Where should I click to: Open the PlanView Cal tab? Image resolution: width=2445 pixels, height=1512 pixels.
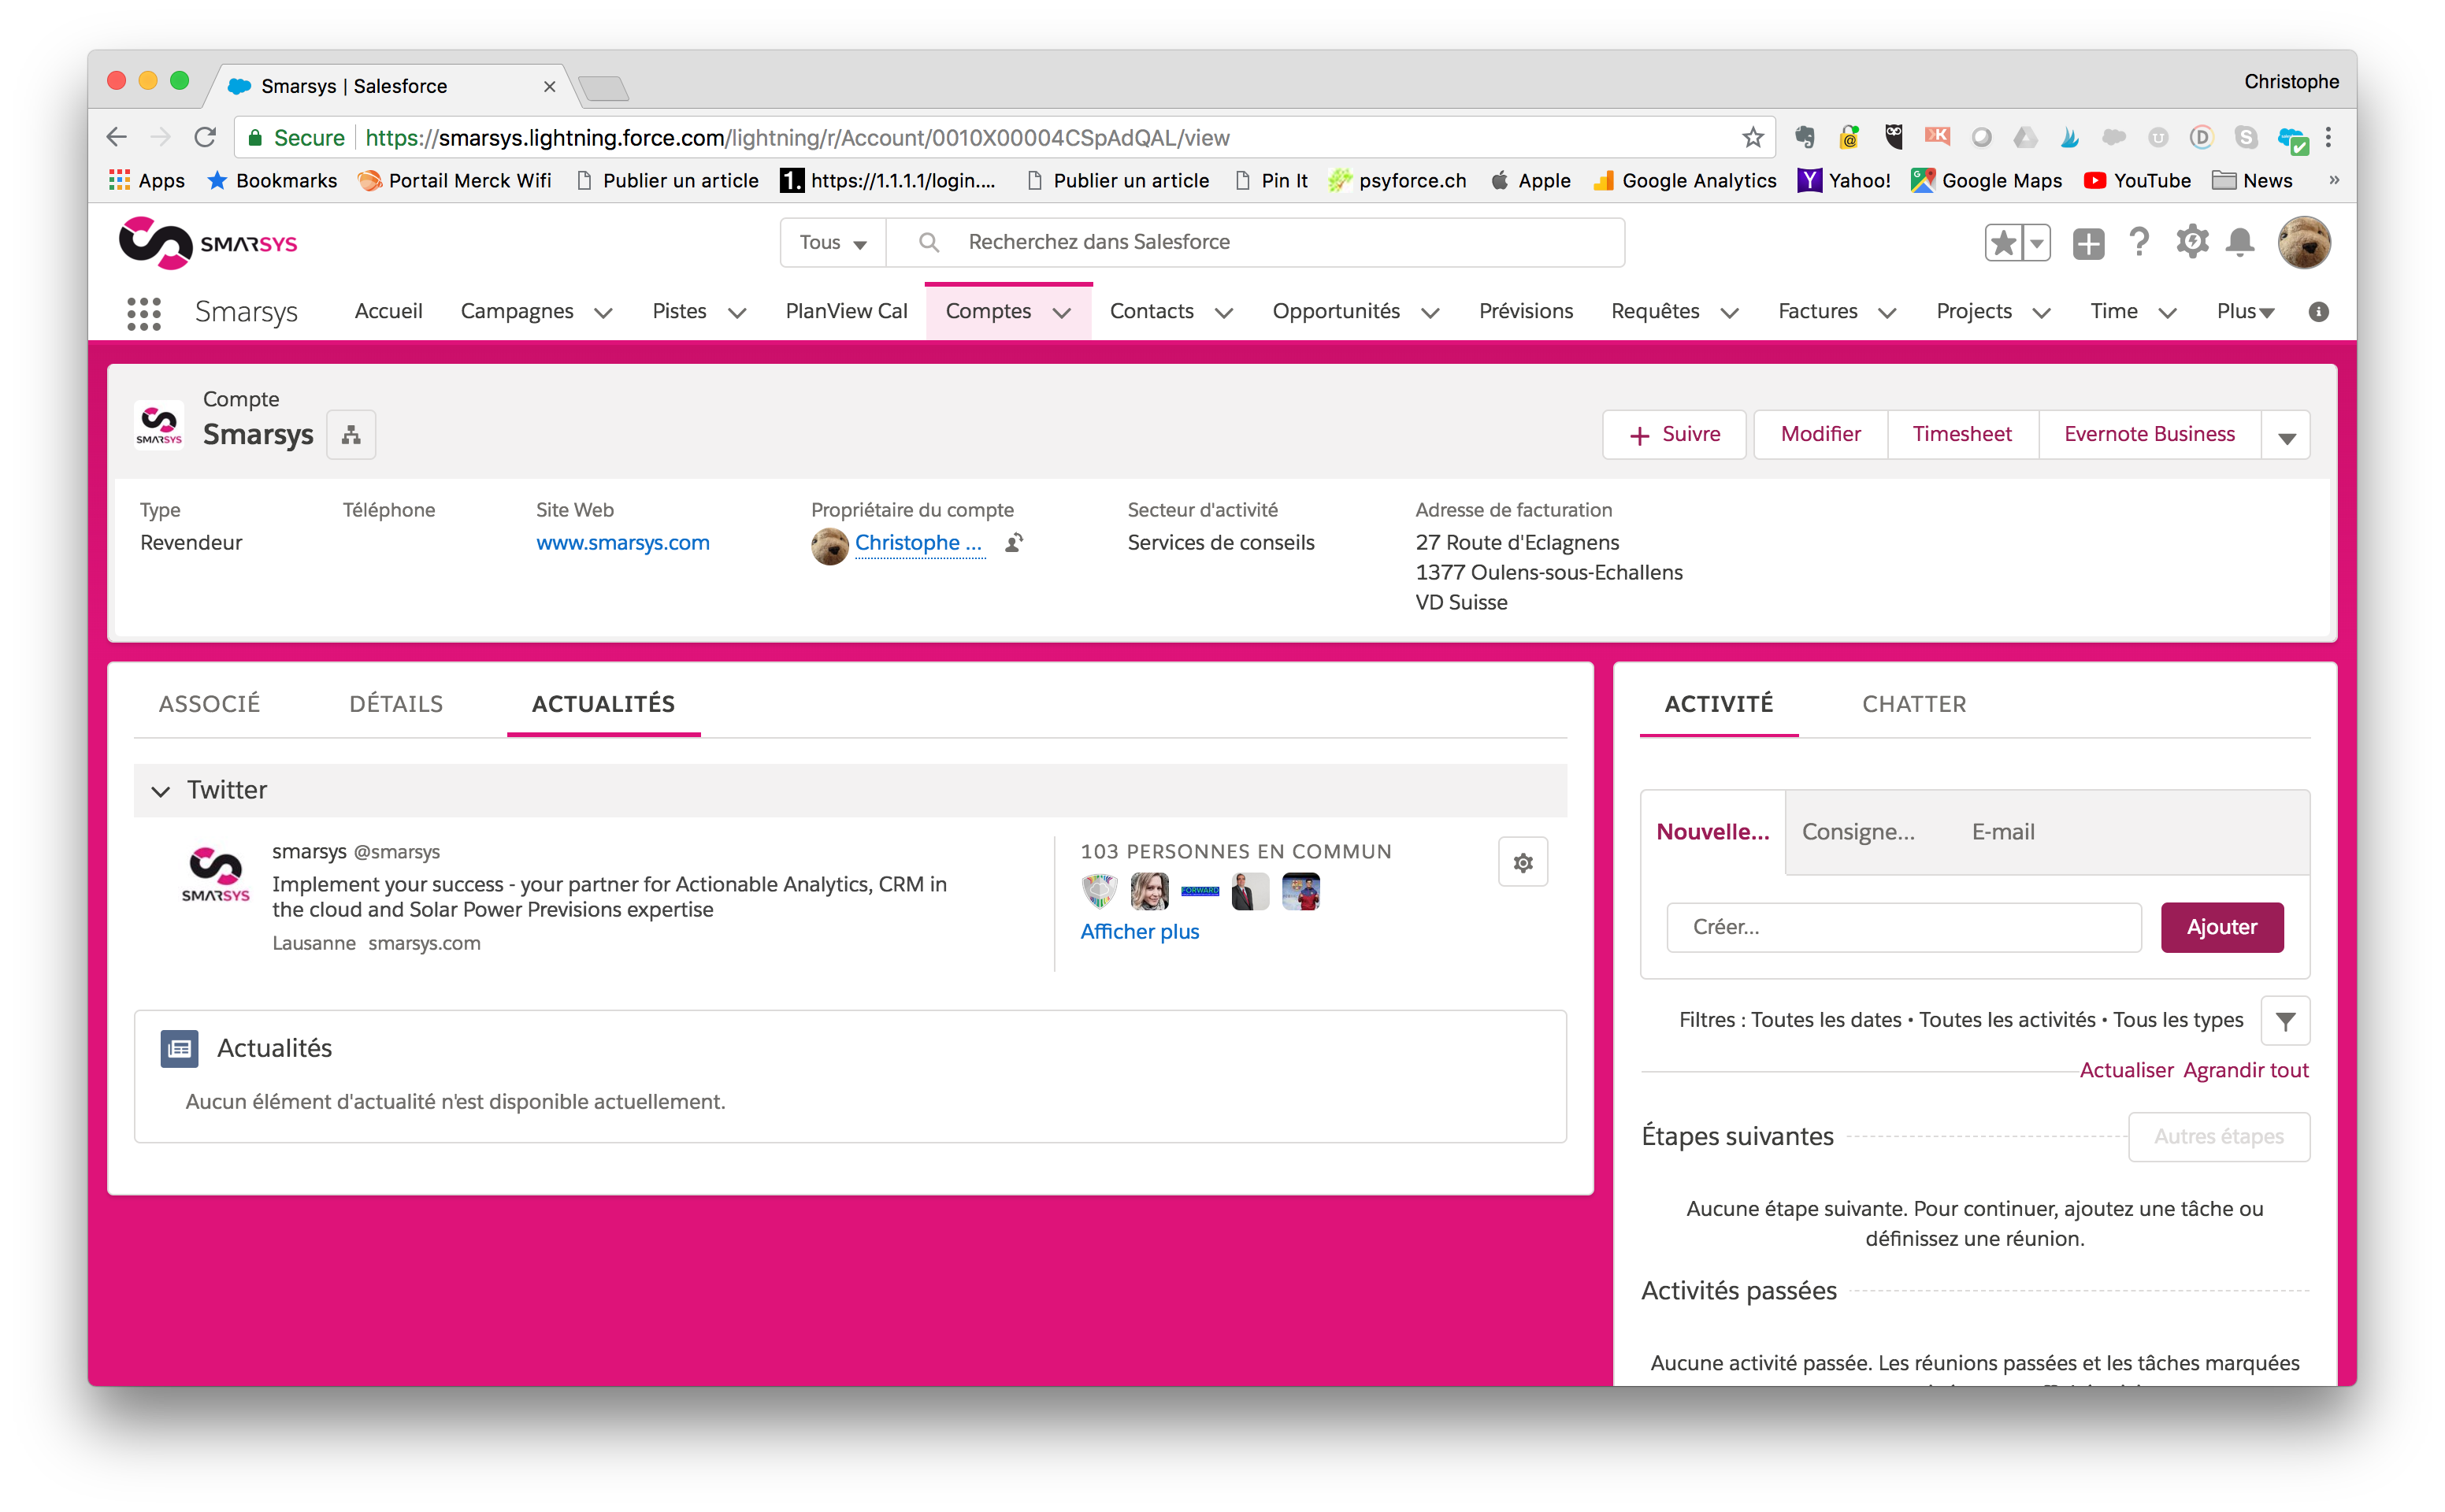click(846, 312)
